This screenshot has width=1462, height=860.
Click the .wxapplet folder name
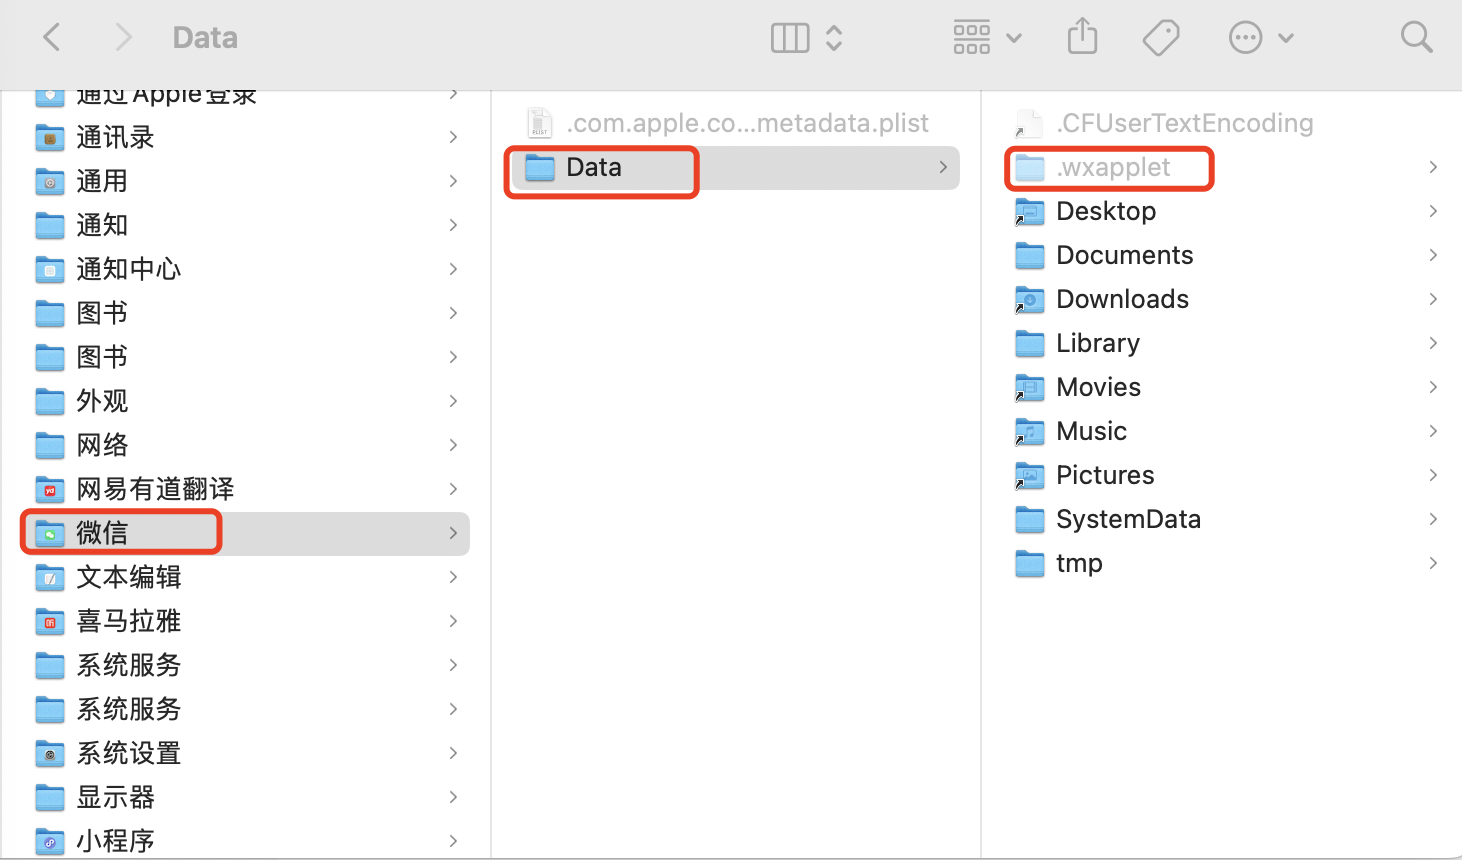pyautogui.click(x=1113, y=167)
